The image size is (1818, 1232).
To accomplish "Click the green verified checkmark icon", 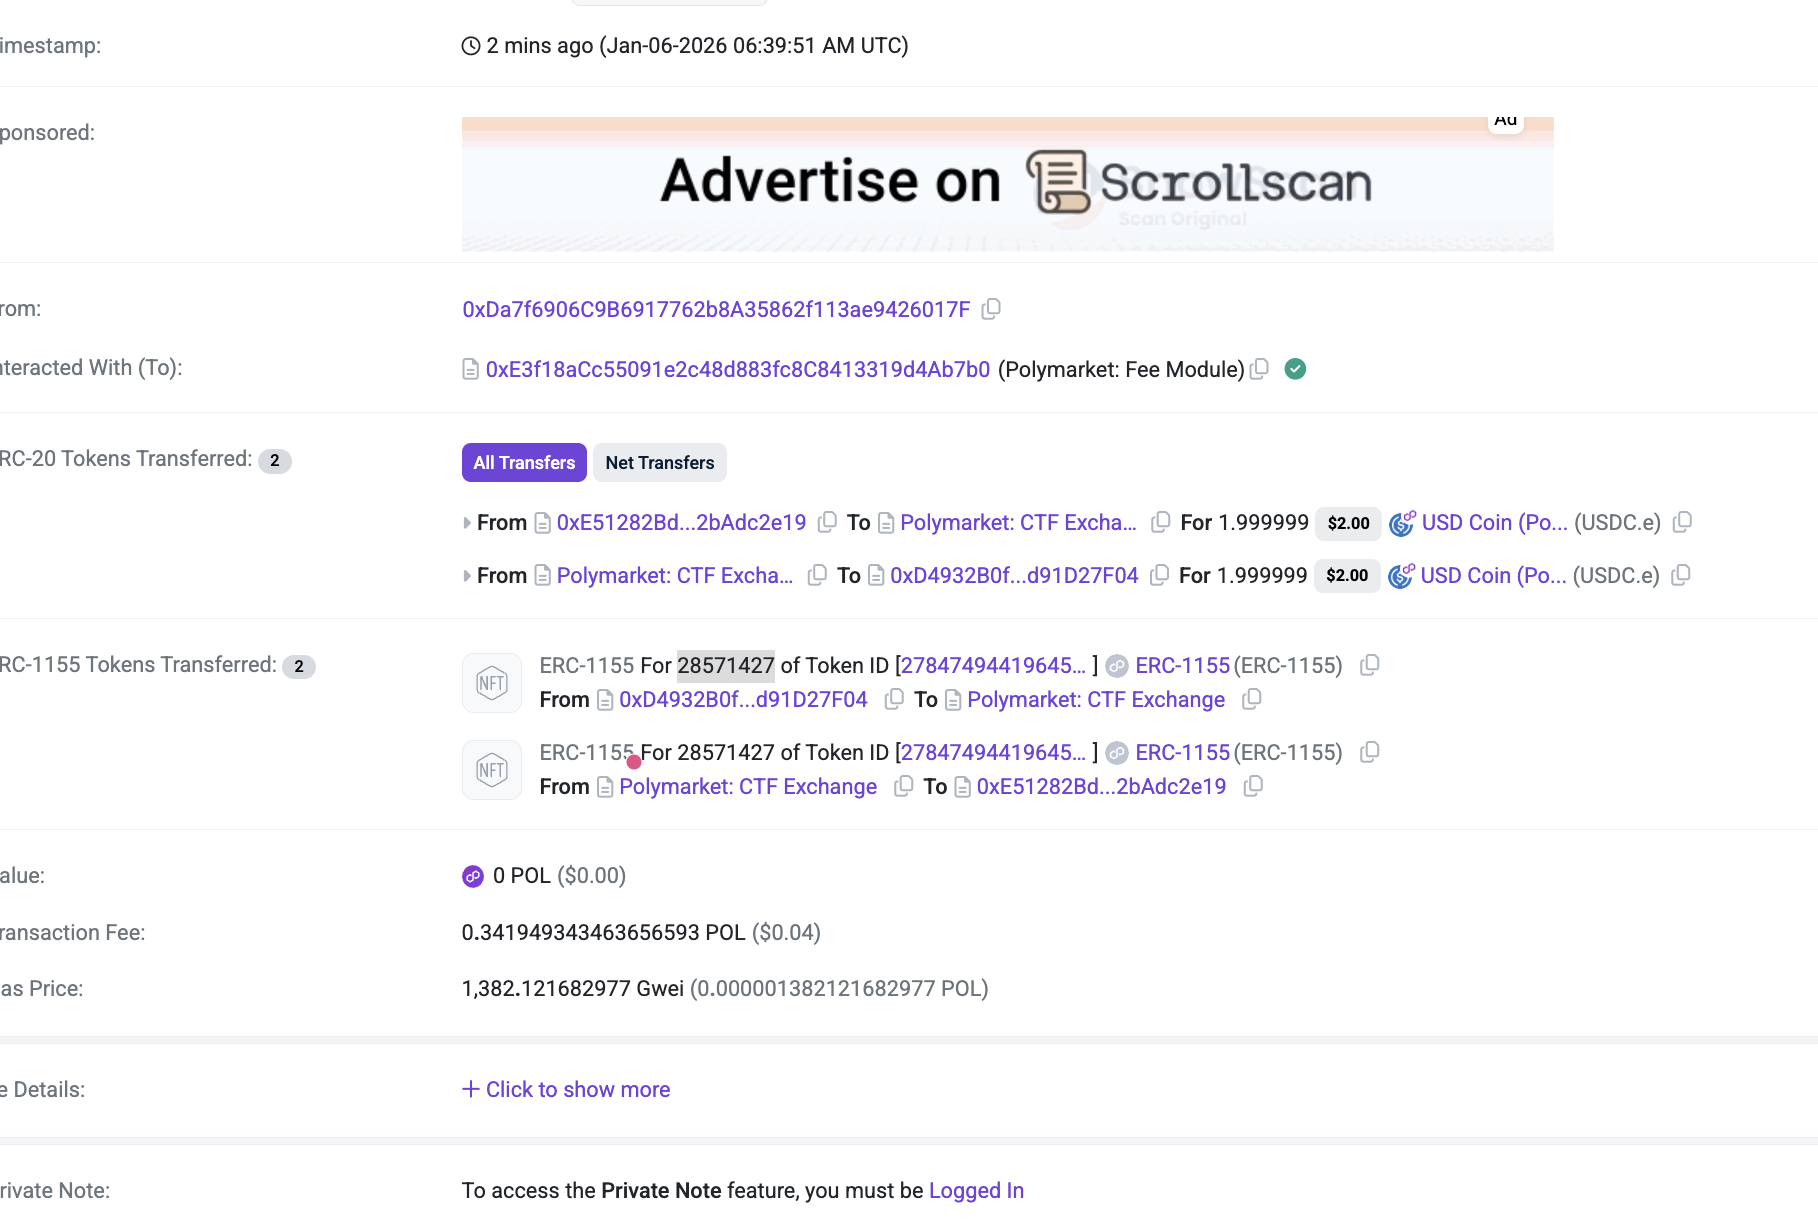I will 1295,369.
